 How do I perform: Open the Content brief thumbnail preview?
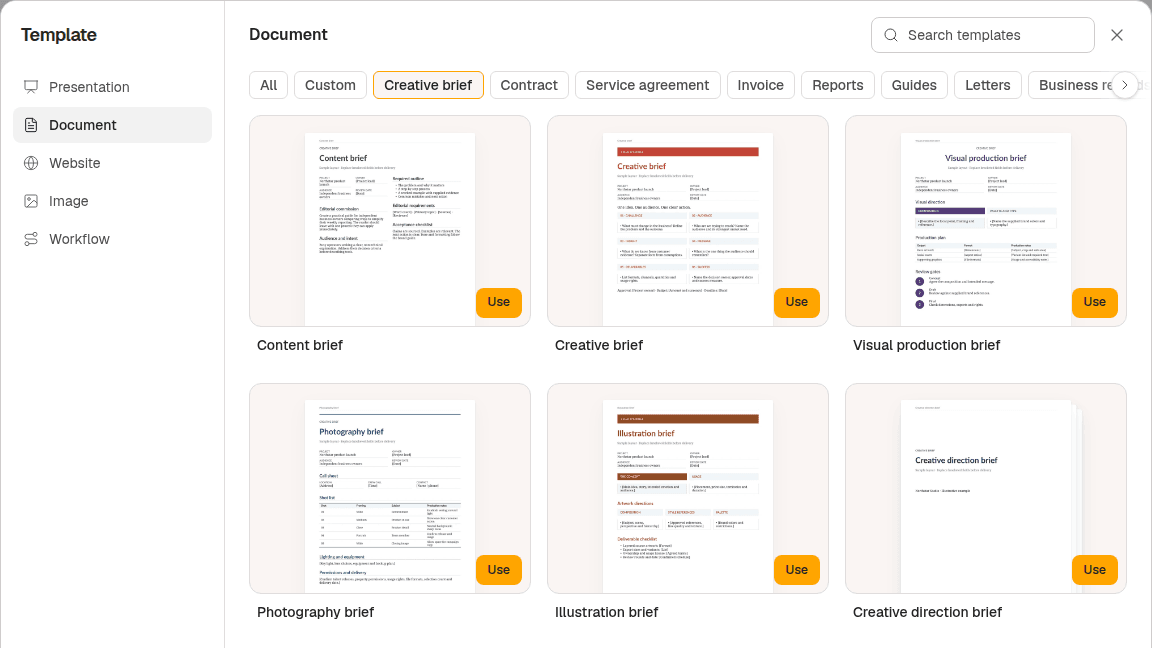click(x=390, y=220)
